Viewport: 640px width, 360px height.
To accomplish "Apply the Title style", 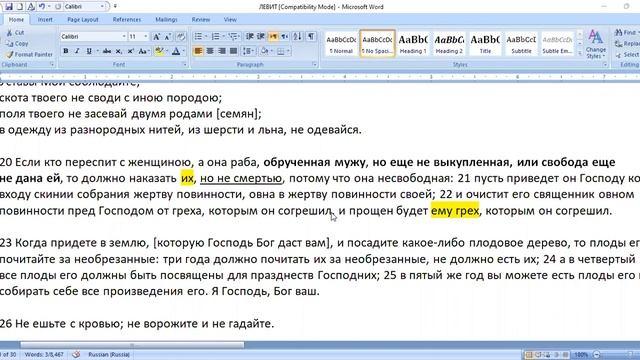I will 485,44.
